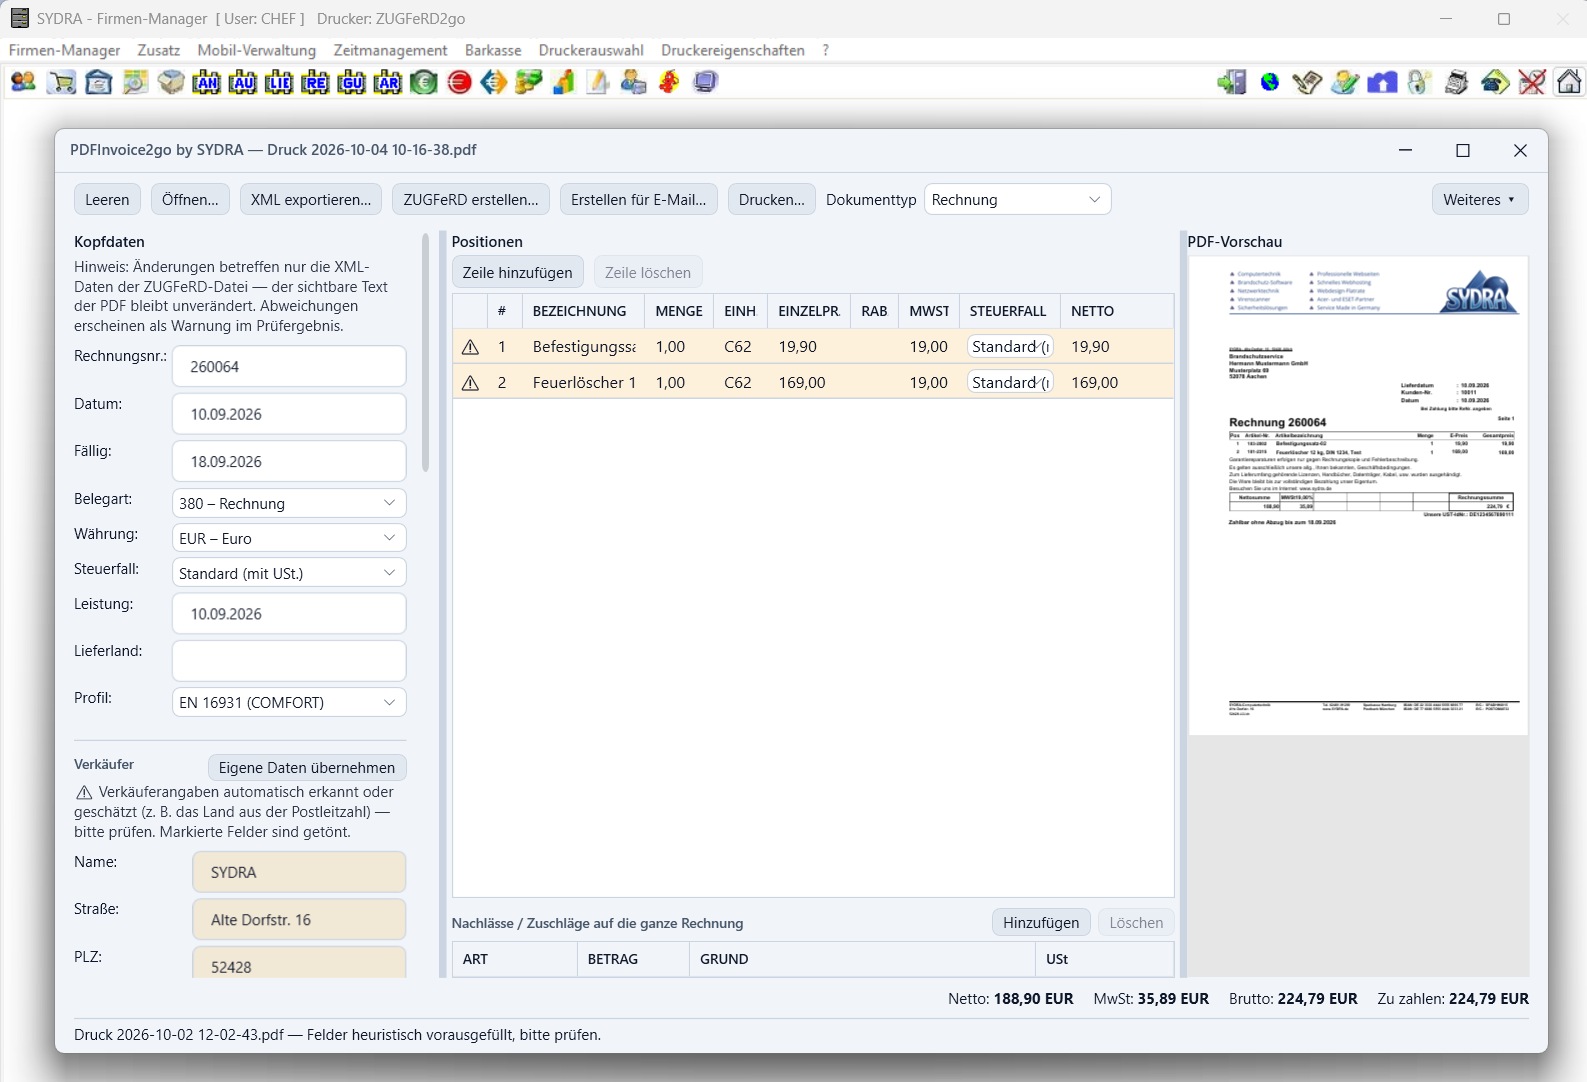Viewport: 1587px width, 1082px height.
Task: Click the green euro coin icon
Action: 424,82
